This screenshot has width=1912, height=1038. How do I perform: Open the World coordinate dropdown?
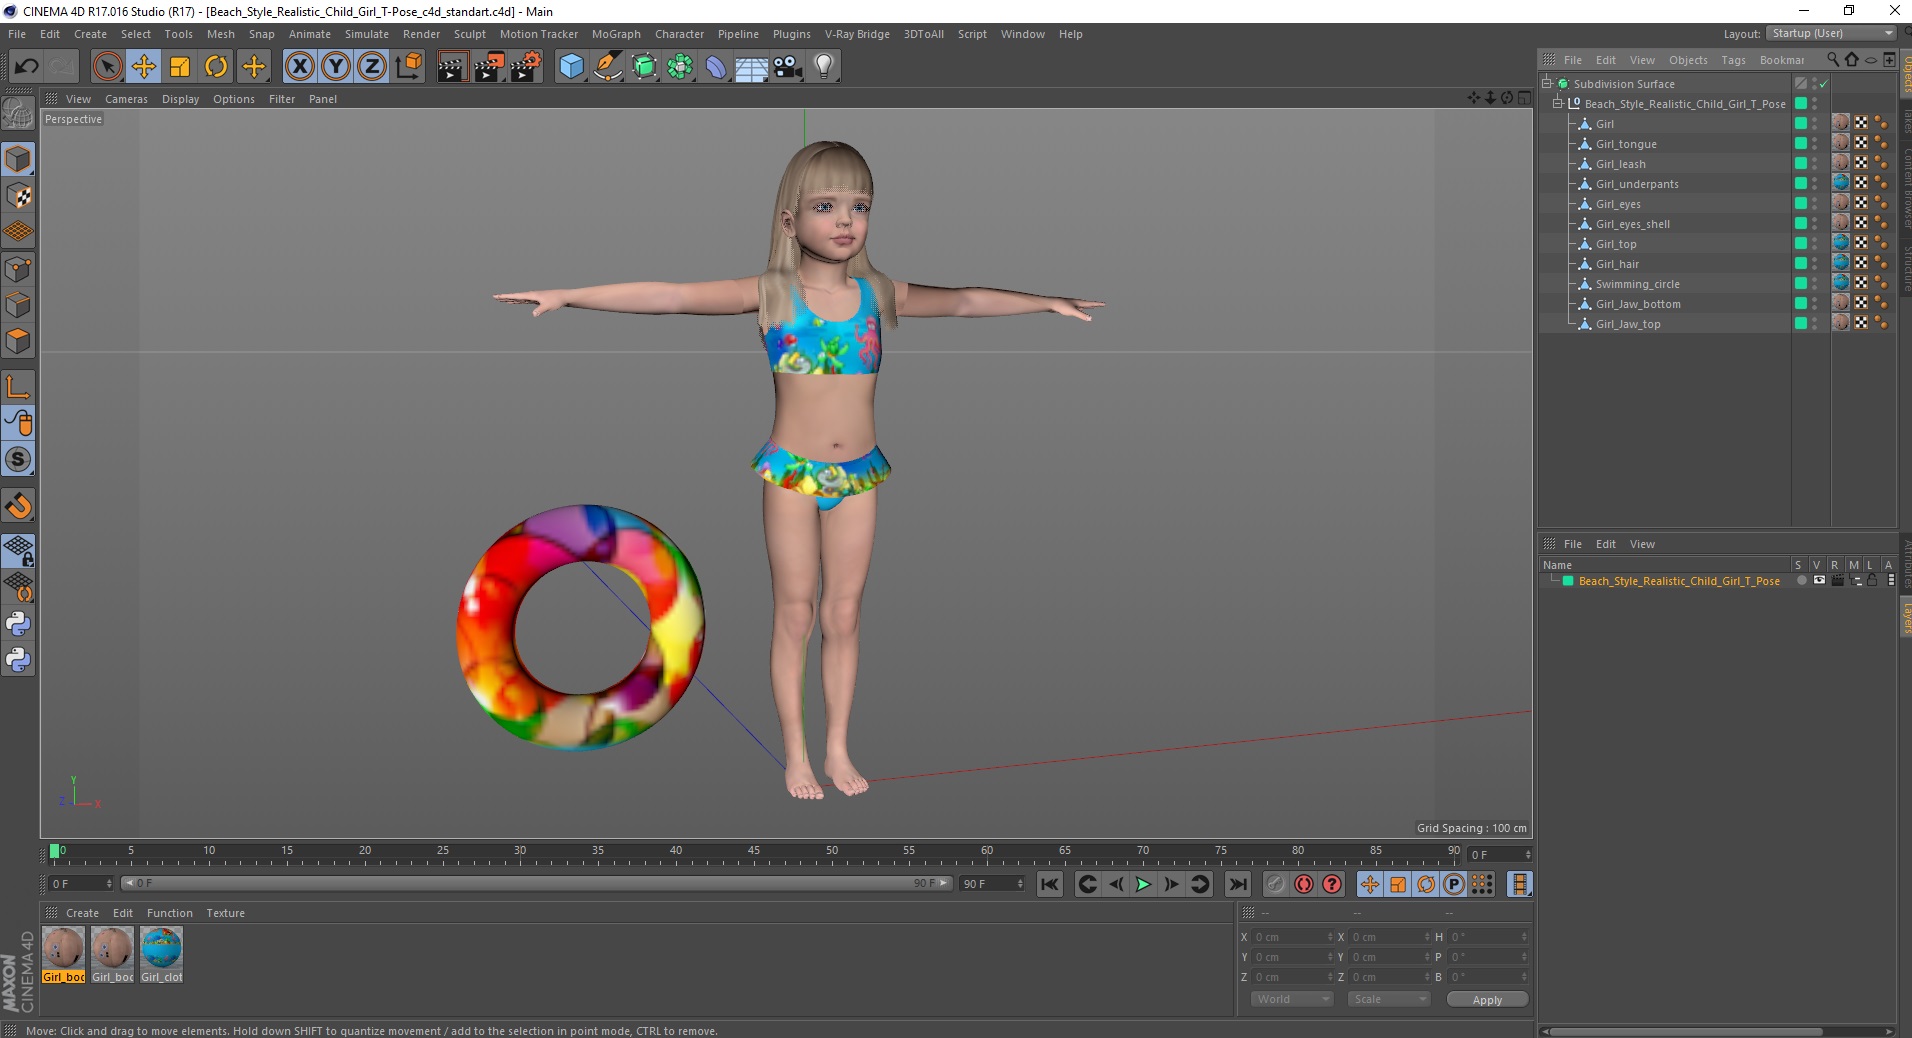coord(1292,999)
